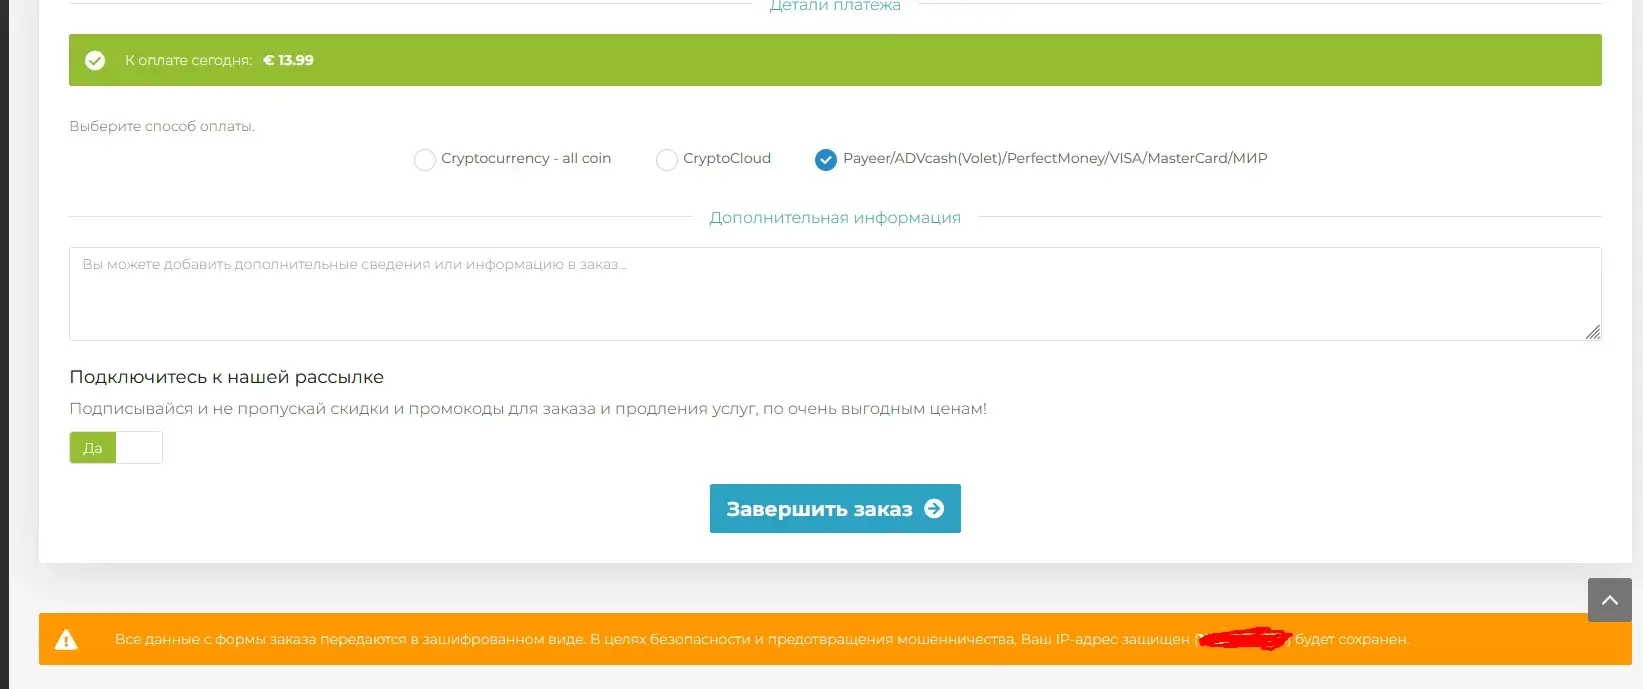
Task: Click the scroll-to-top arrow button
Action: click(x=1610, y=600)
